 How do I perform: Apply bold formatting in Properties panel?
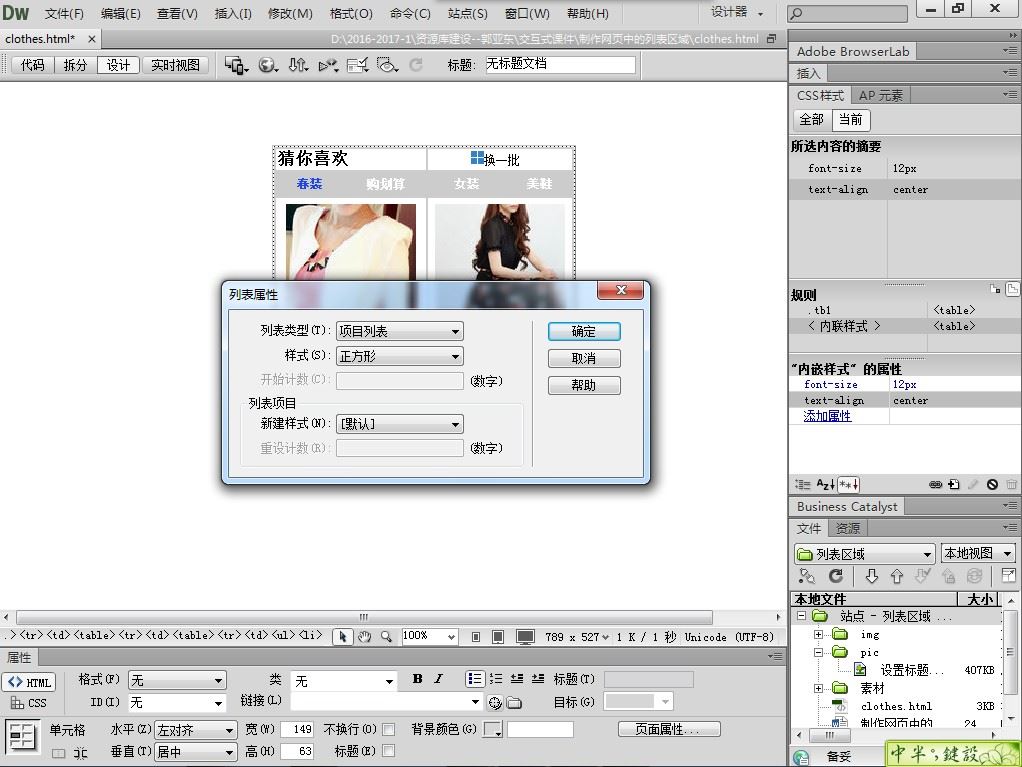[x=418, y=679]
